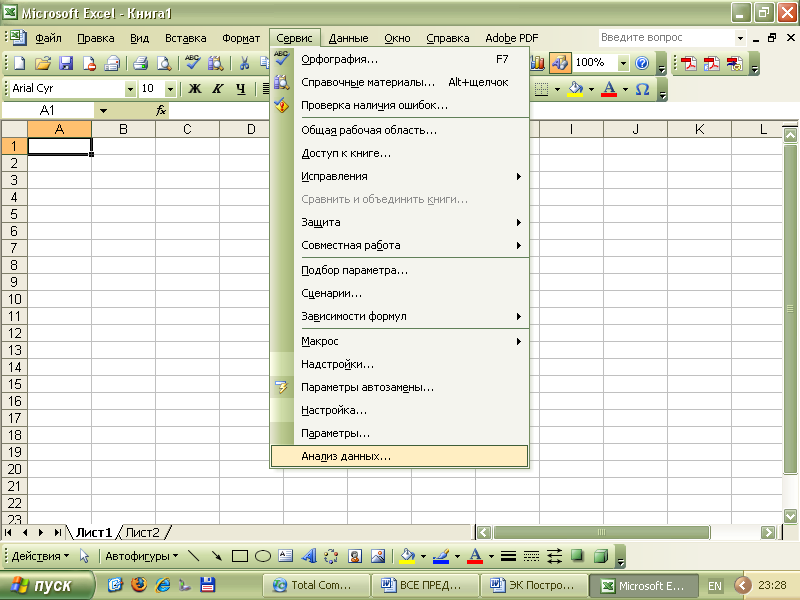This screenshot has width=800, height=600.
Task: Convert to Adobe PDF and email icon
Action: [712, 64]
